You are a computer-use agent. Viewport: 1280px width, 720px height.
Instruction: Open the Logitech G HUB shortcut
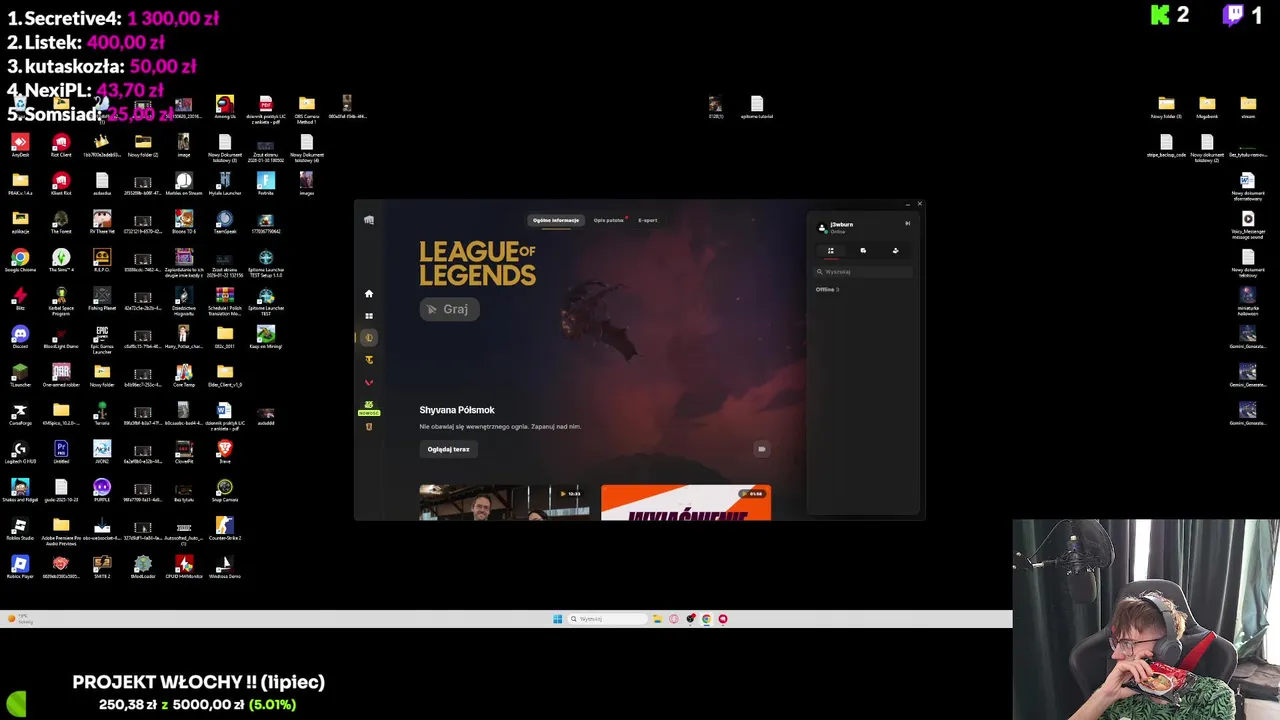click(x=20, y=453)
